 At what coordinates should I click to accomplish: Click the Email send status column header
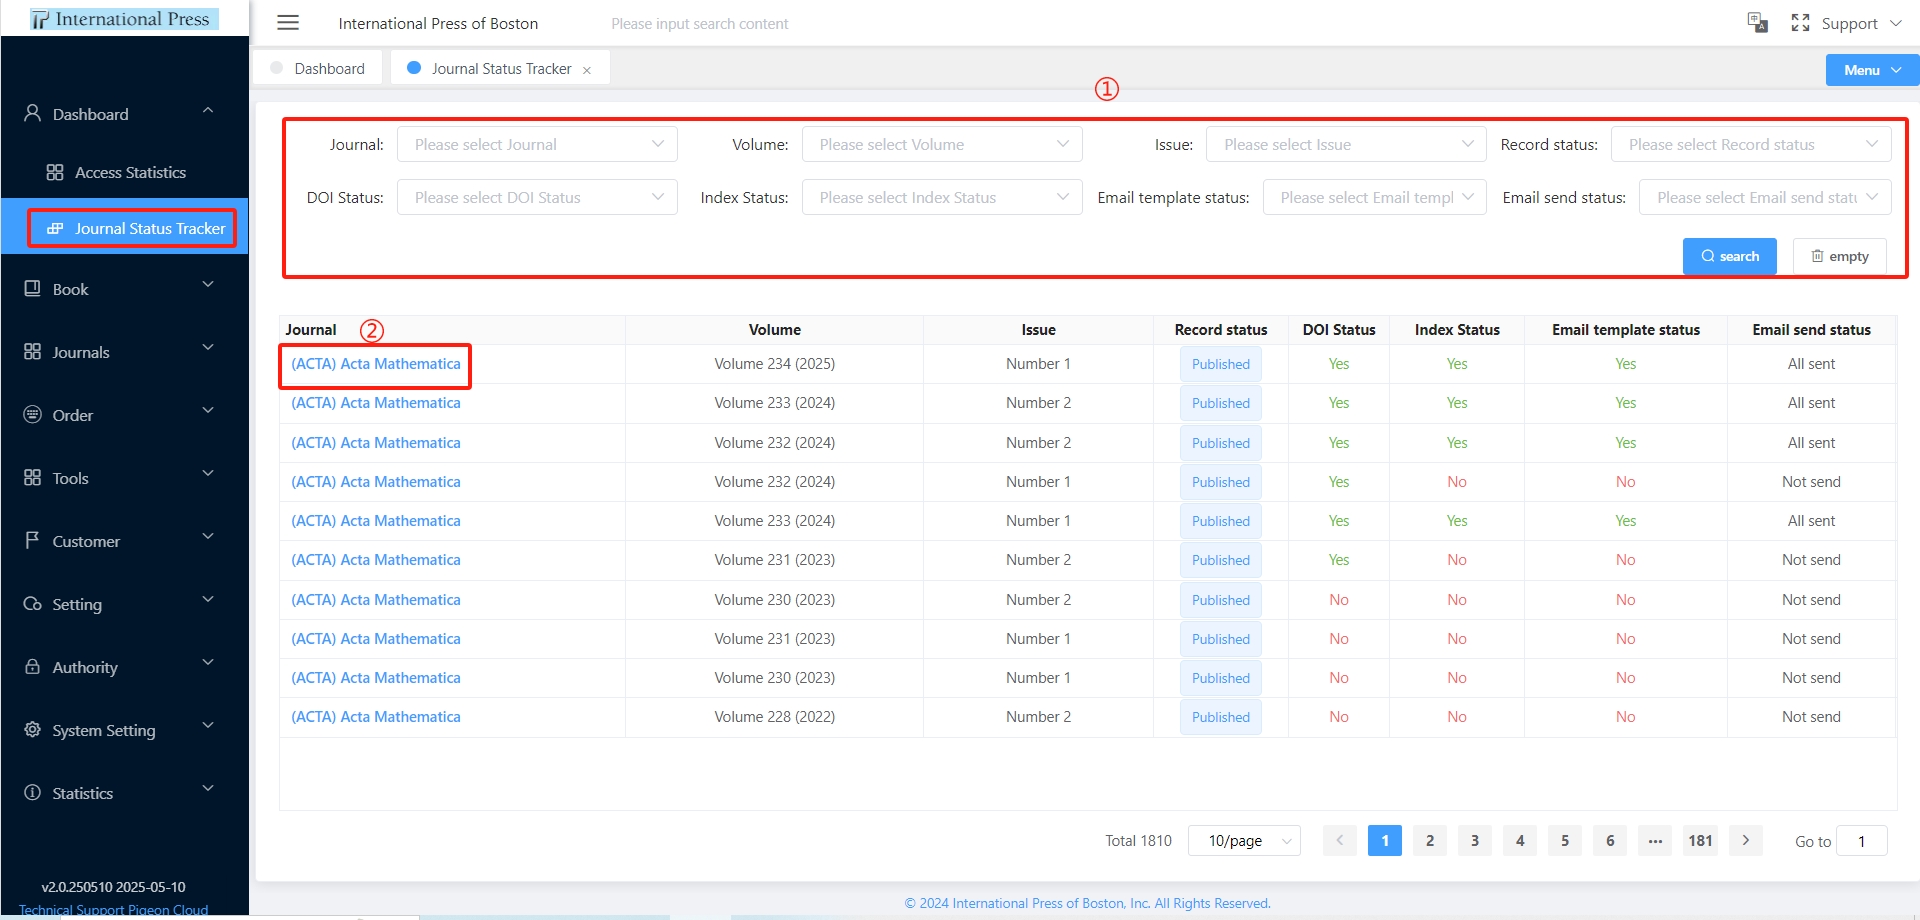click(x=1811, y=329)
